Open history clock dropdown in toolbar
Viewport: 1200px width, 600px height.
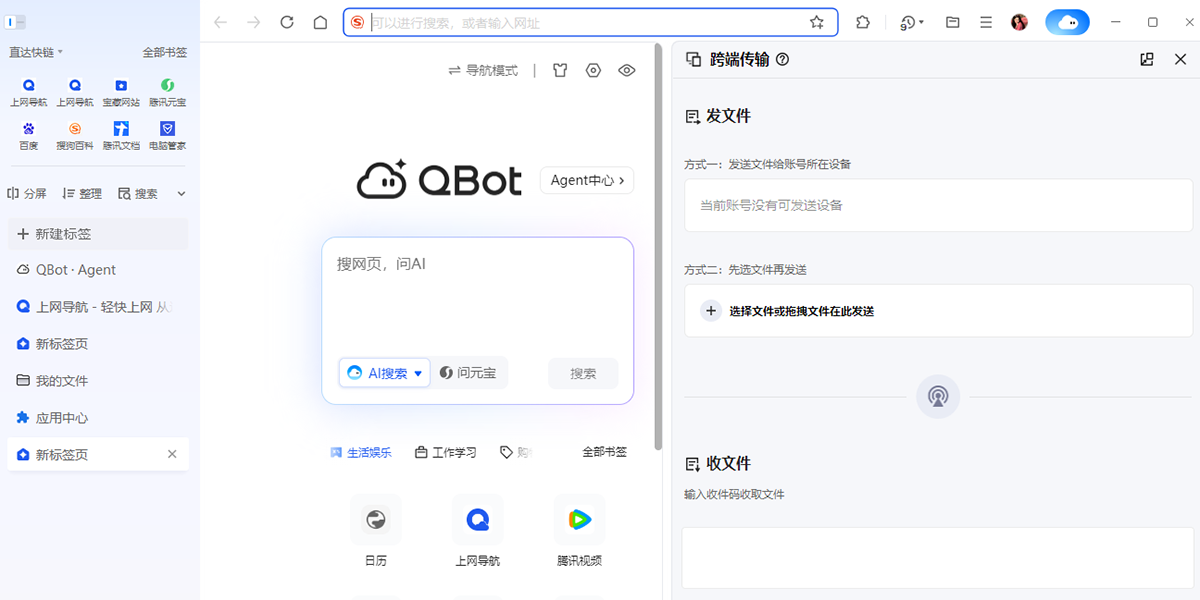click(x=912, y=22)
